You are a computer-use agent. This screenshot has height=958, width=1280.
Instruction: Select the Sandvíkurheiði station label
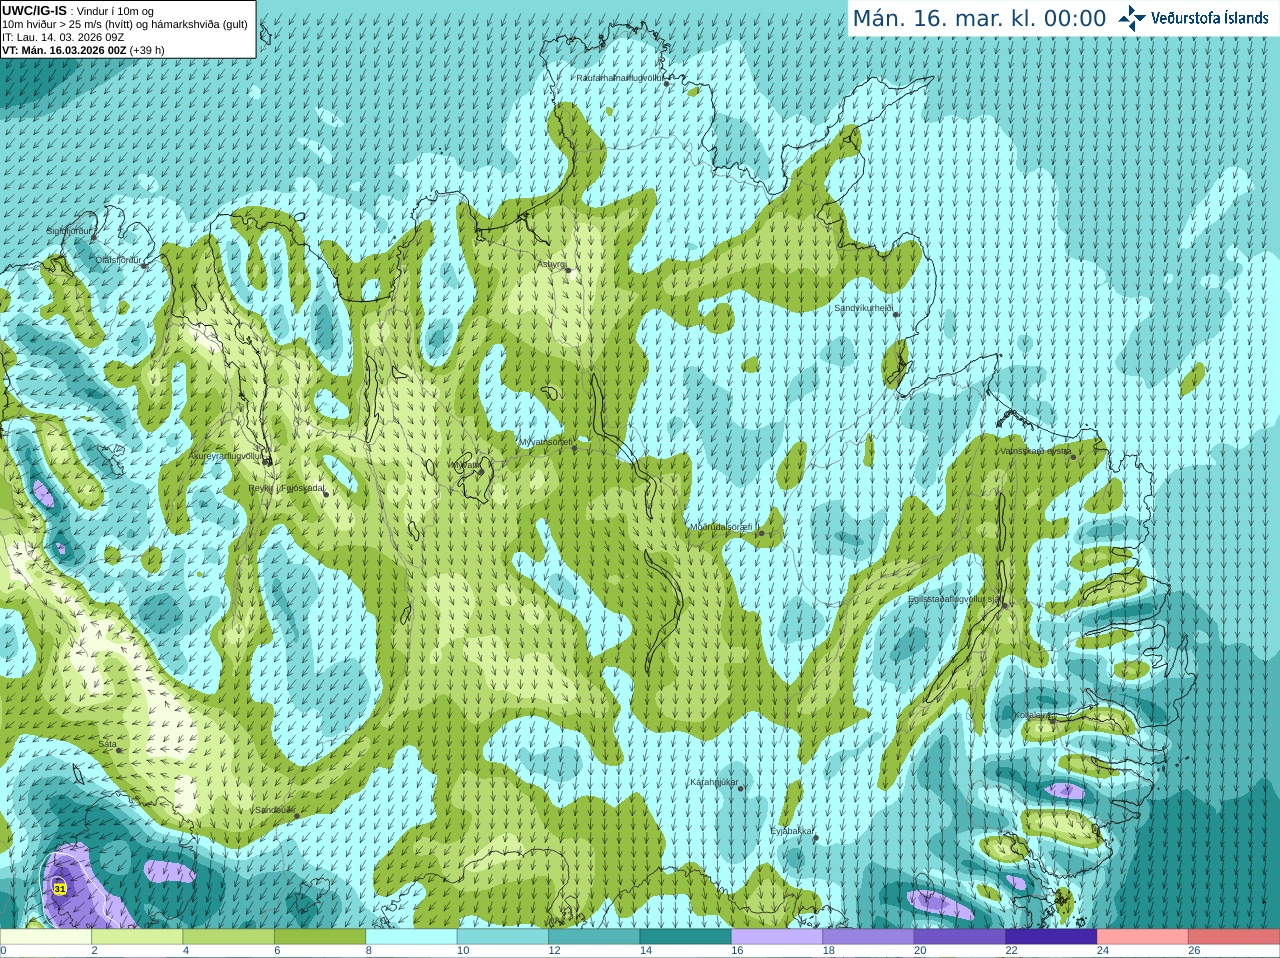point(863,308)
